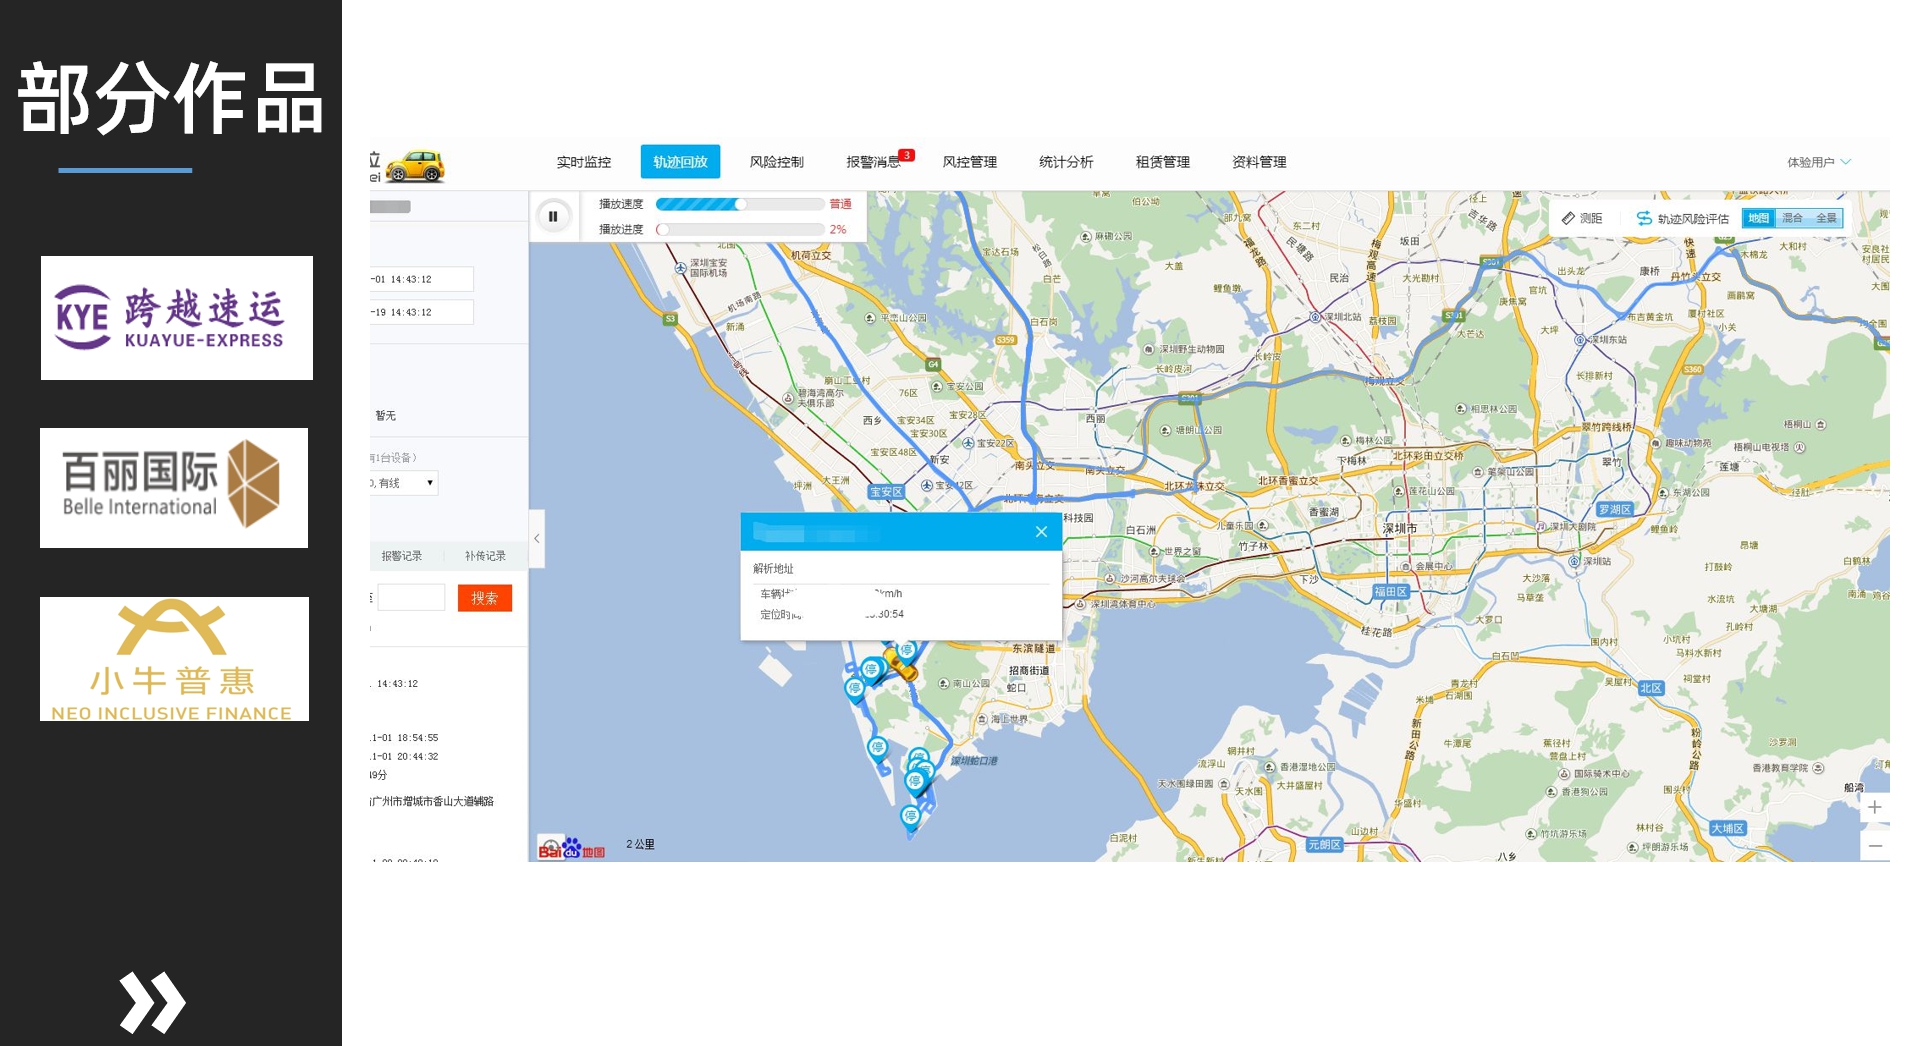Click the search text box beside 搜索

point(410,598)
